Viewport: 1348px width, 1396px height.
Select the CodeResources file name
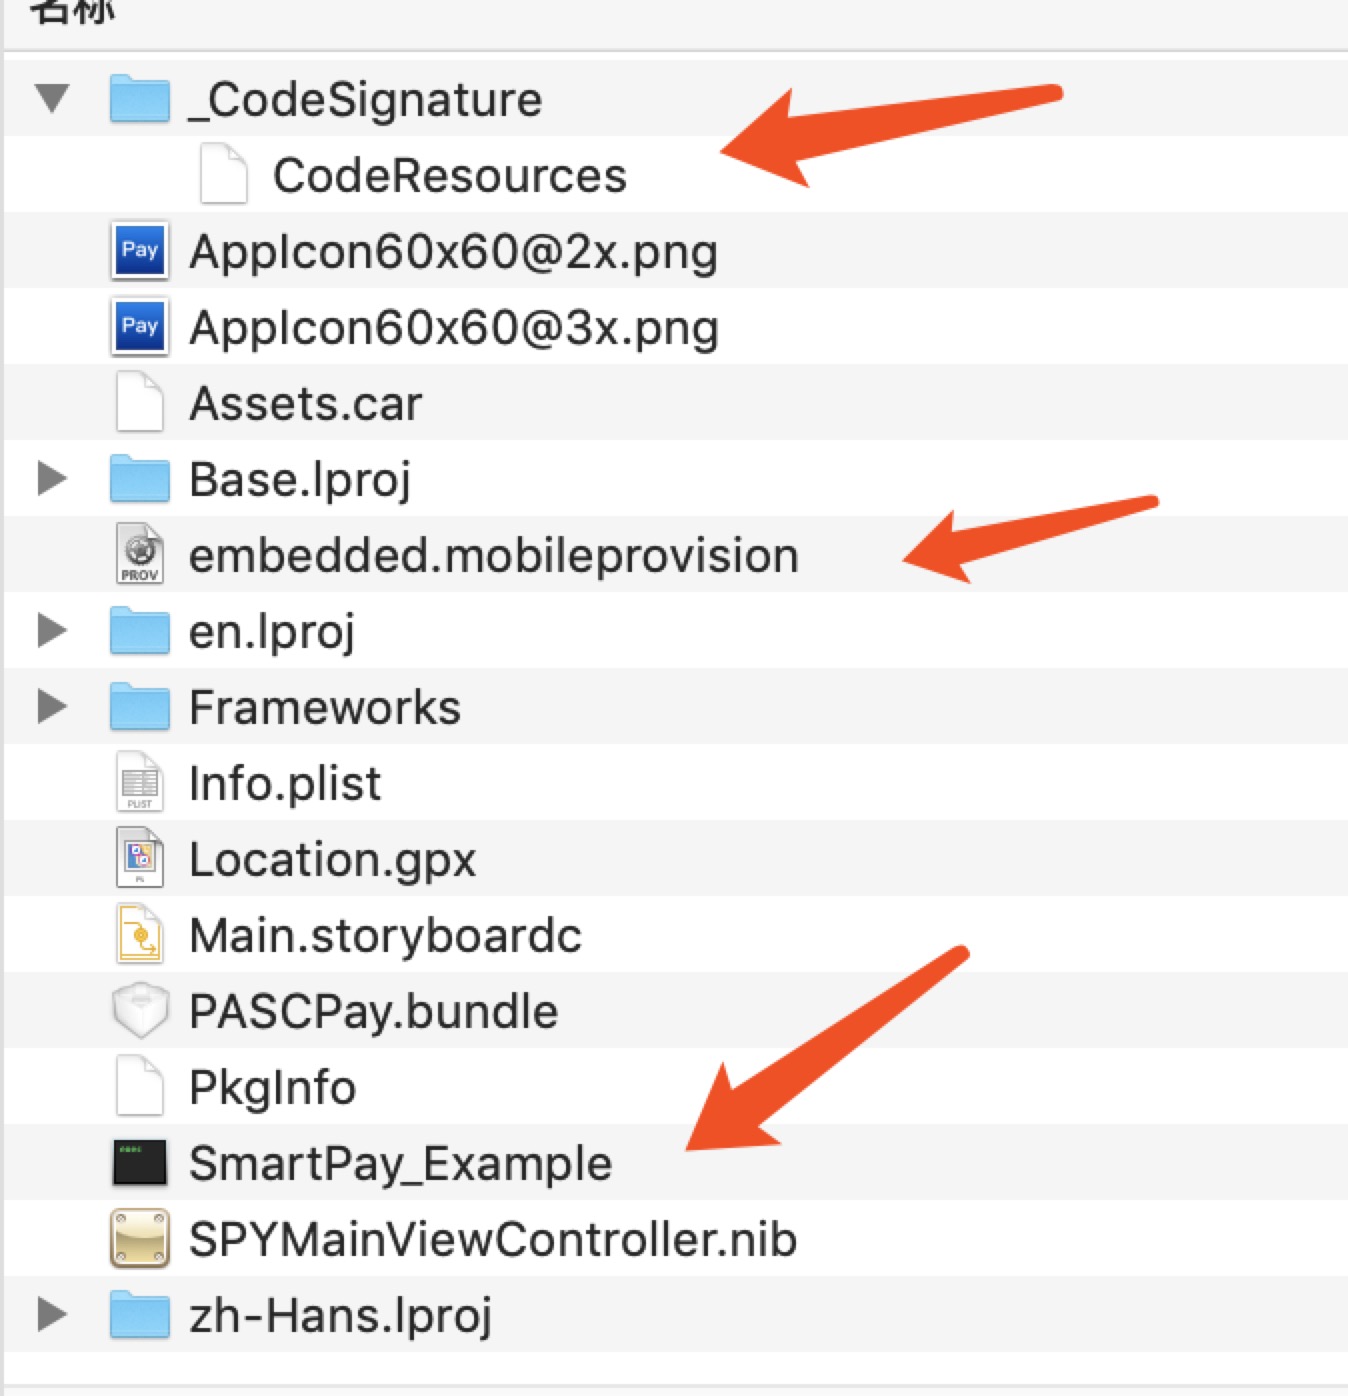coord(450,176)
